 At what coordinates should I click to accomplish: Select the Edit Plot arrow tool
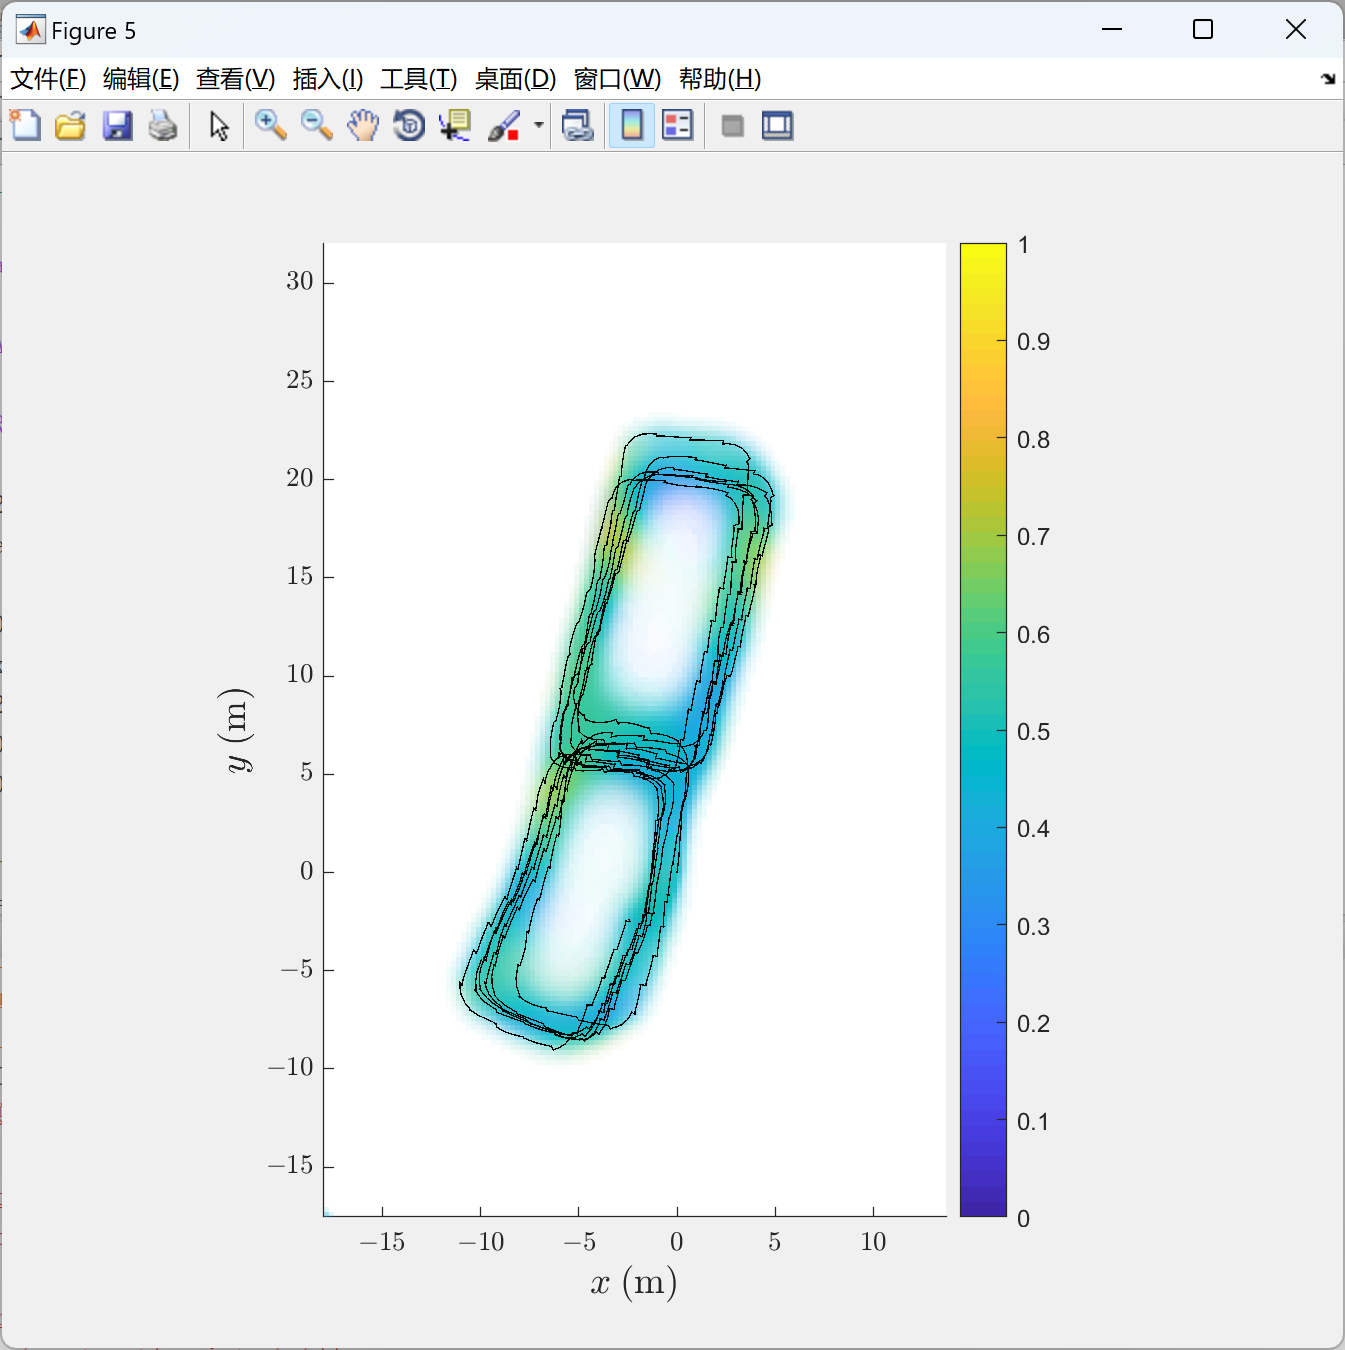(219, 126)
